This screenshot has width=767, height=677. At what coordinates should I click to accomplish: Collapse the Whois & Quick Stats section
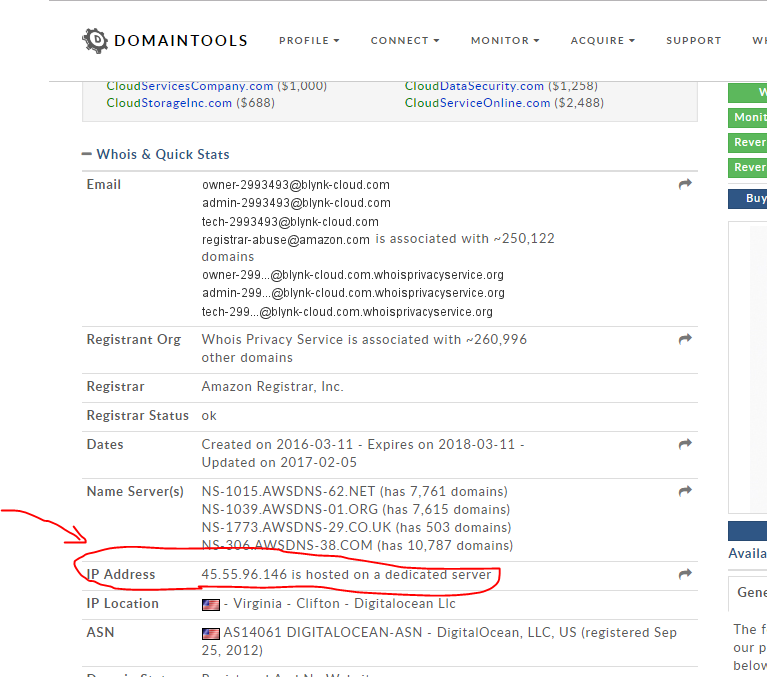click(x=156, y=155)
